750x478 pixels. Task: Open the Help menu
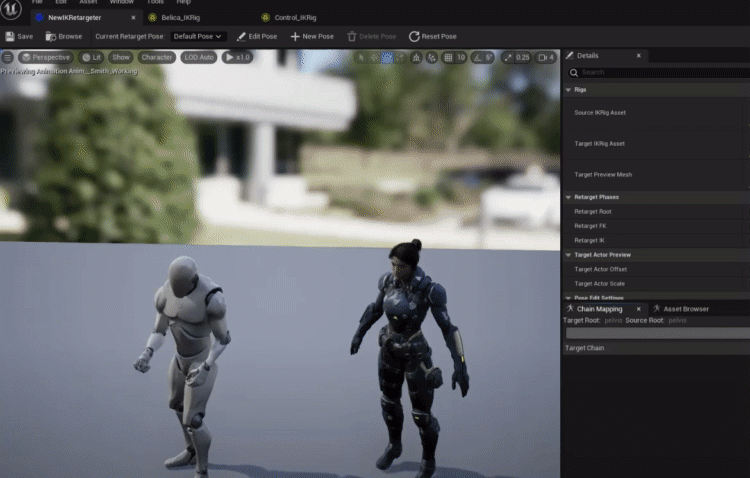coord(183,2)
